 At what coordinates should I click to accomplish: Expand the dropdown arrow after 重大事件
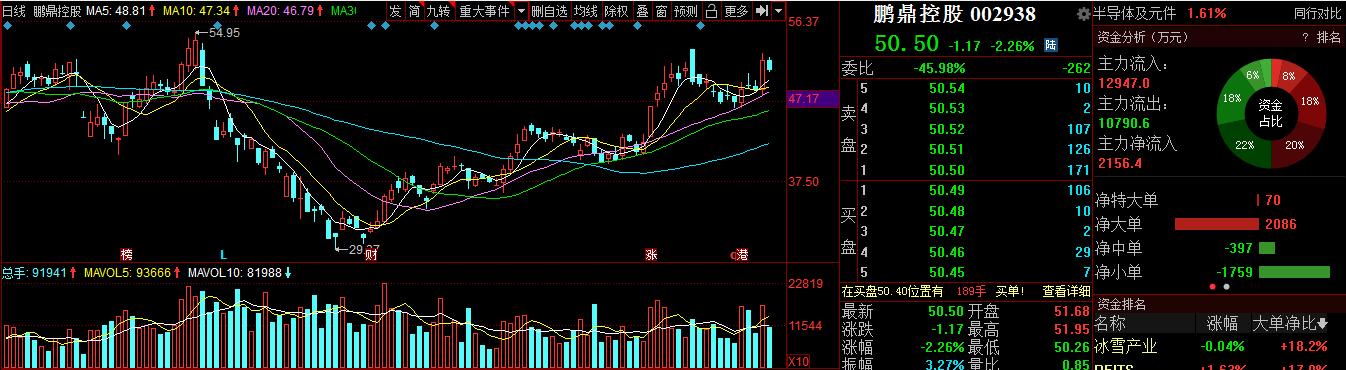tap(522, 11)
